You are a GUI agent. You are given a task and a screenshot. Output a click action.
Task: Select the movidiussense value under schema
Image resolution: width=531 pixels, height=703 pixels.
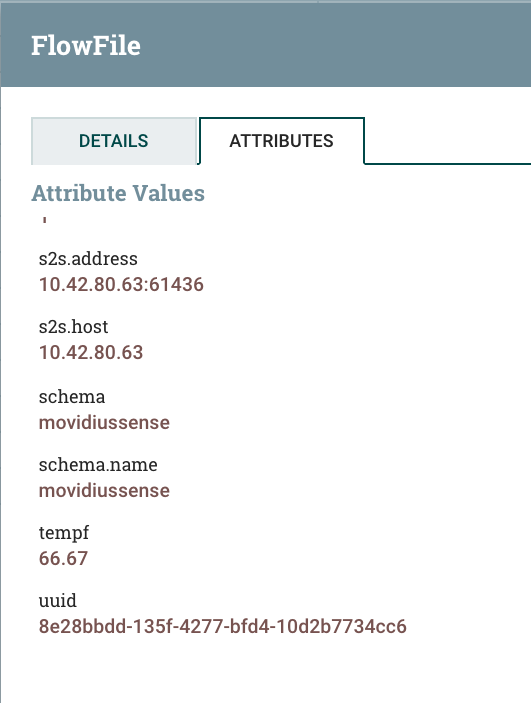click(x=104, y=423)
